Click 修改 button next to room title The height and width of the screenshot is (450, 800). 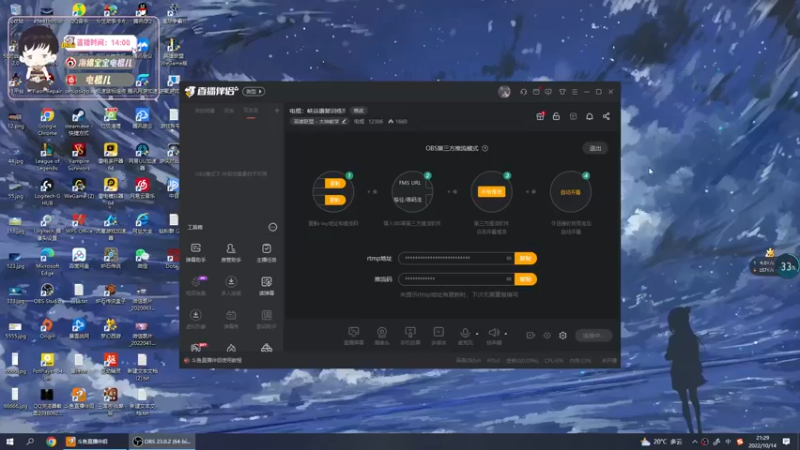[359, 110]
